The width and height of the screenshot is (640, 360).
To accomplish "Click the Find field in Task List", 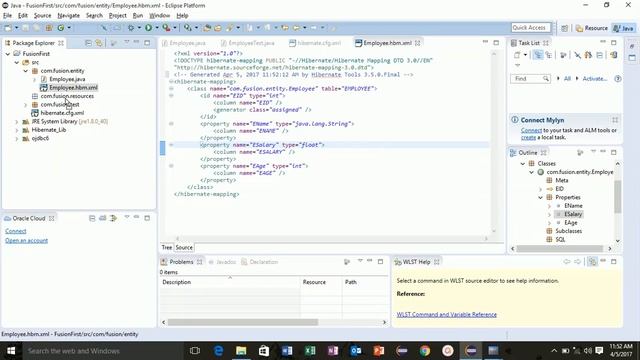I will coord(530,78).
